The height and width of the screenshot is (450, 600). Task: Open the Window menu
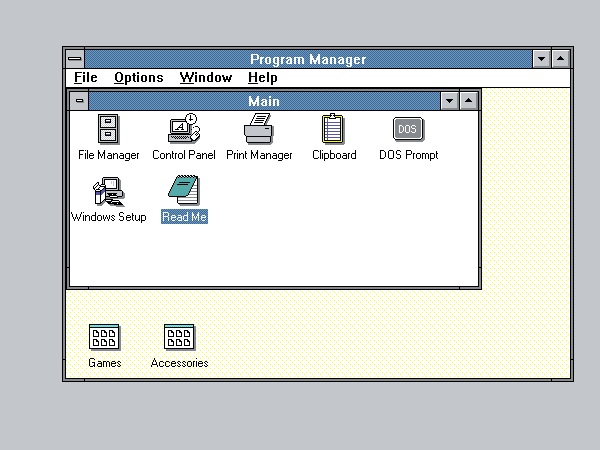[x=206, y=78]
